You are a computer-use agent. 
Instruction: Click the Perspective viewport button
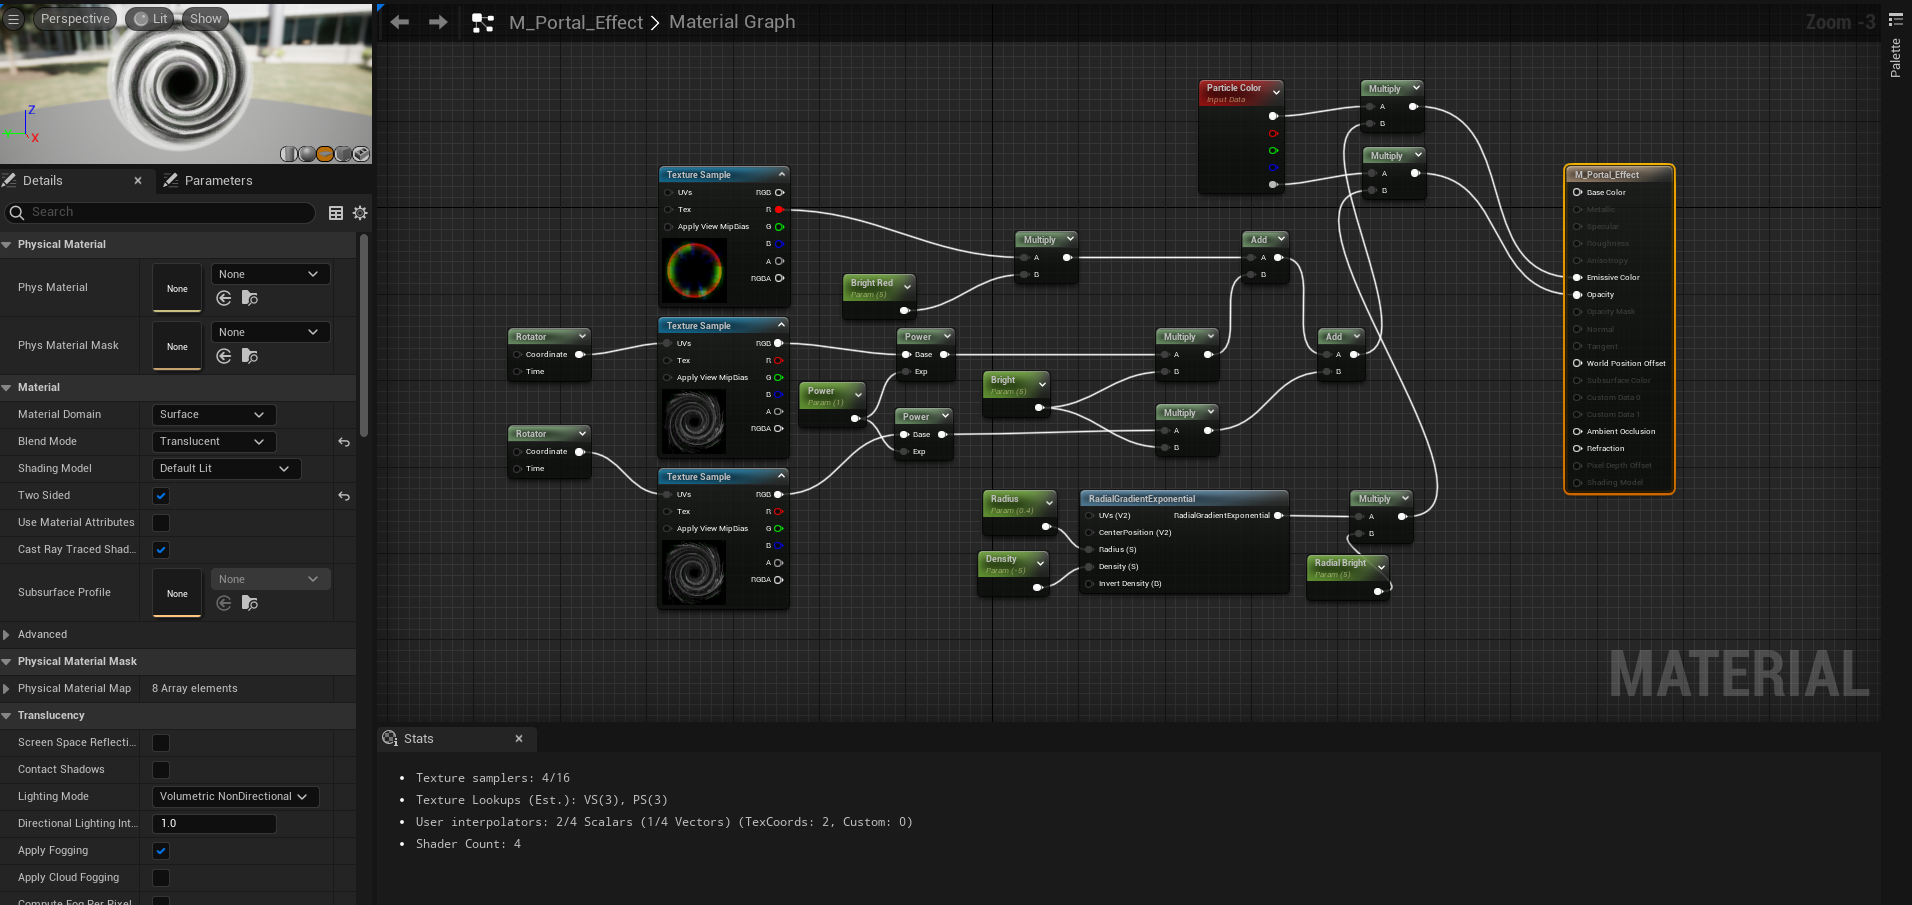coord(75,19)
